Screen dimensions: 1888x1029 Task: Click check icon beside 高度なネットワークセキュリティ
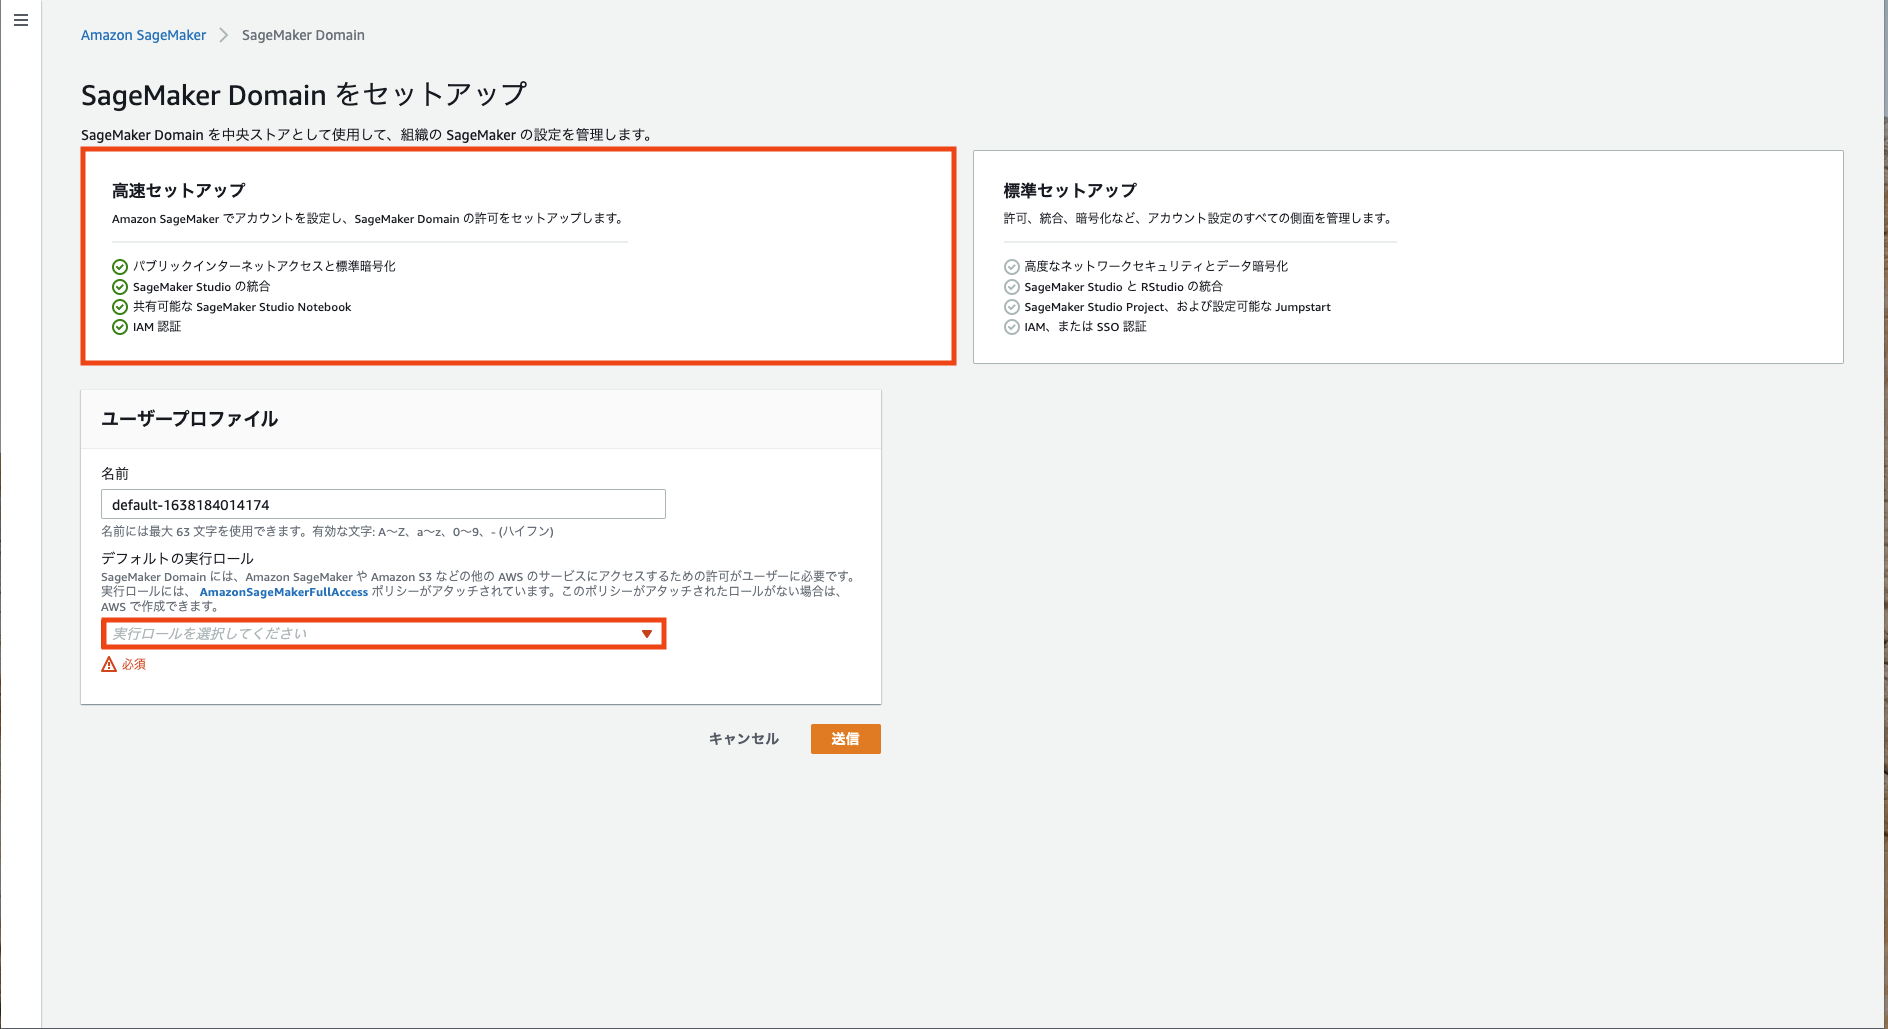coord(1012,267)
